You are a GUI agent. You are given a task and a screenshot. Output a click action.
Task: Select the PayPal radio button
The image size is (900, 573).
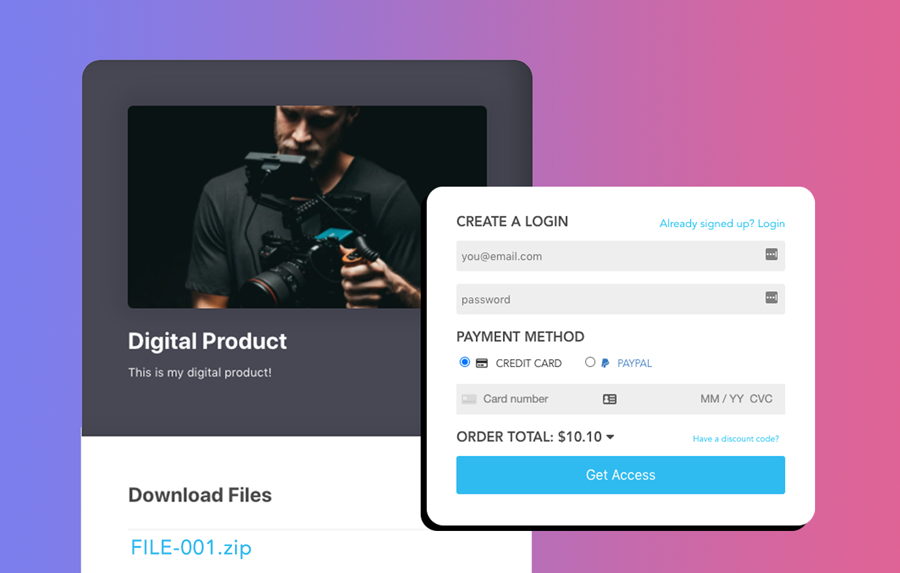[x=589, y=362]
